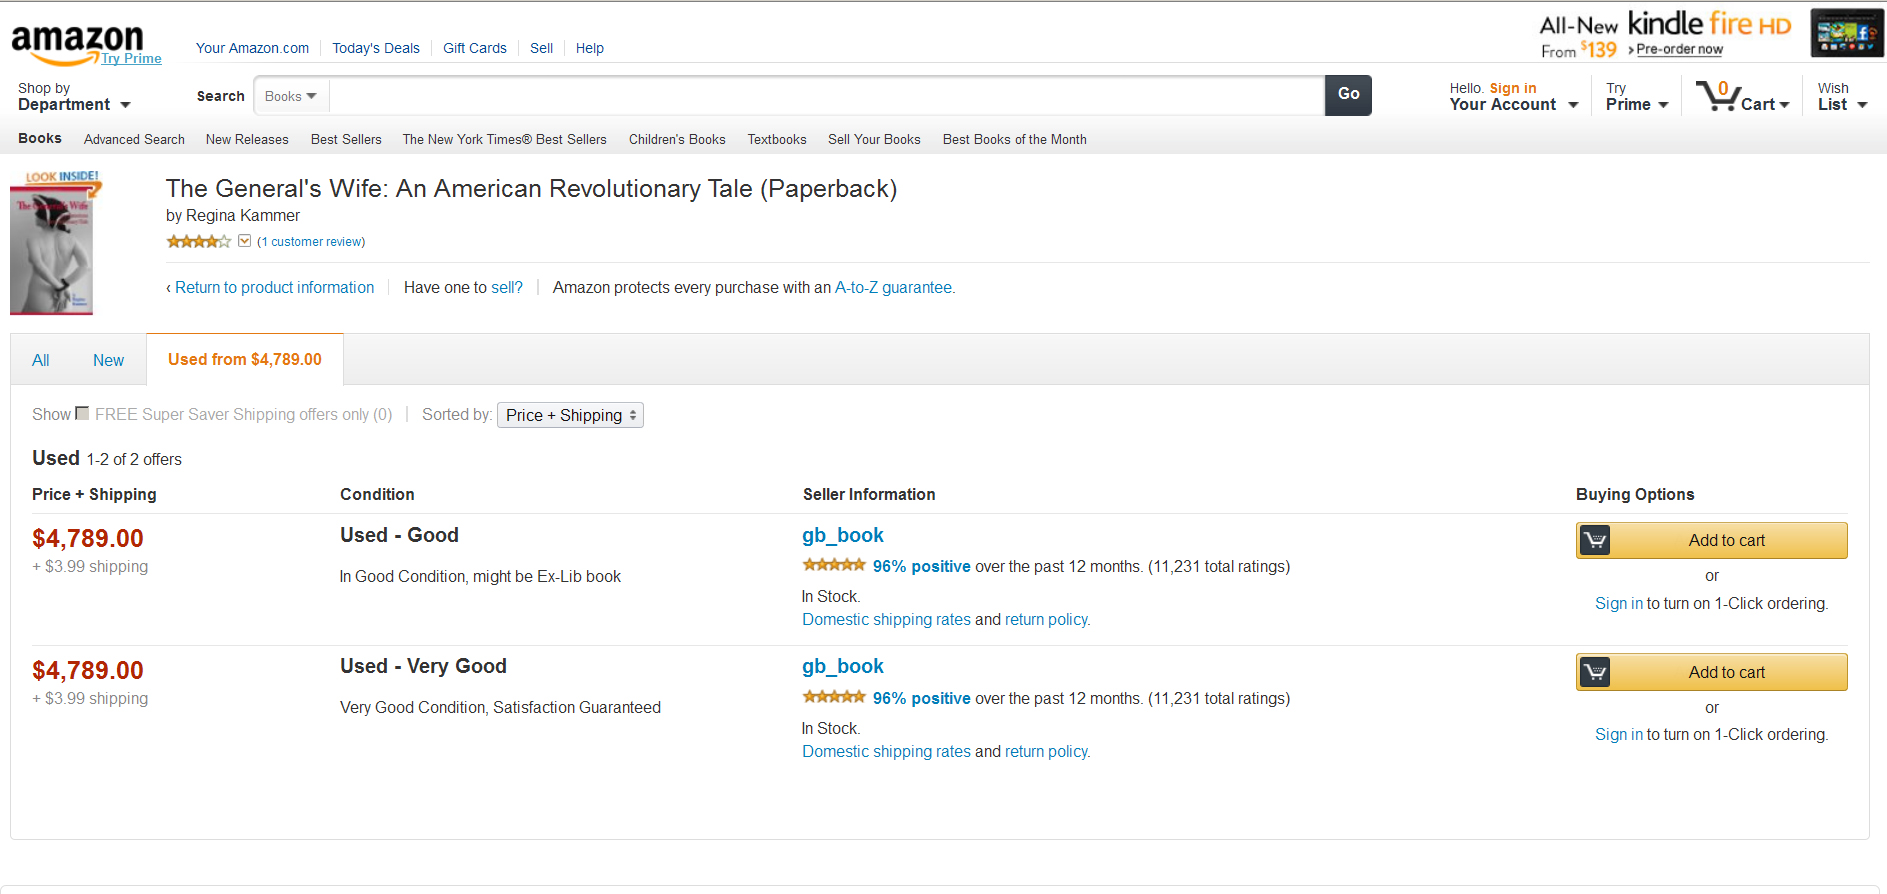Expand Try Prime dropdown
The image size is (1887, 894).
[x=1637, y=97]
